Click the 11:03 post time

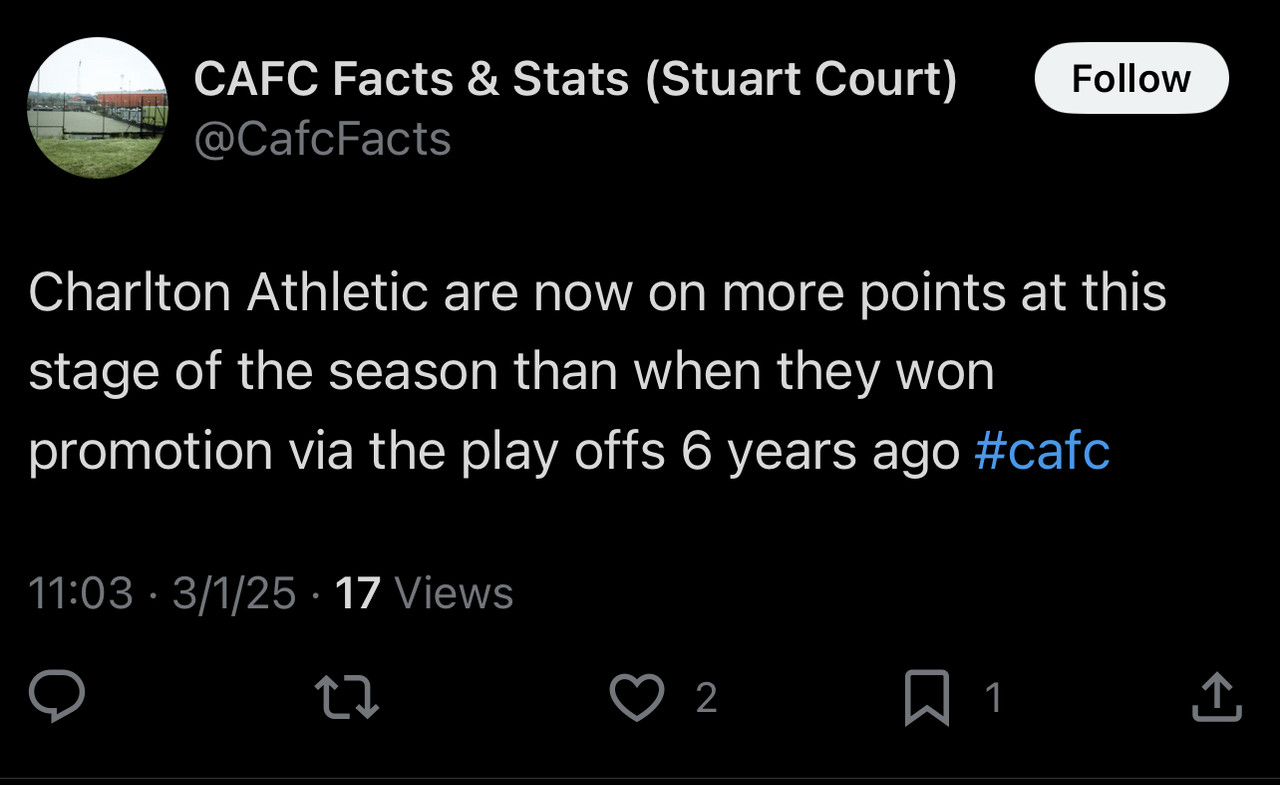tap(80, 593)
